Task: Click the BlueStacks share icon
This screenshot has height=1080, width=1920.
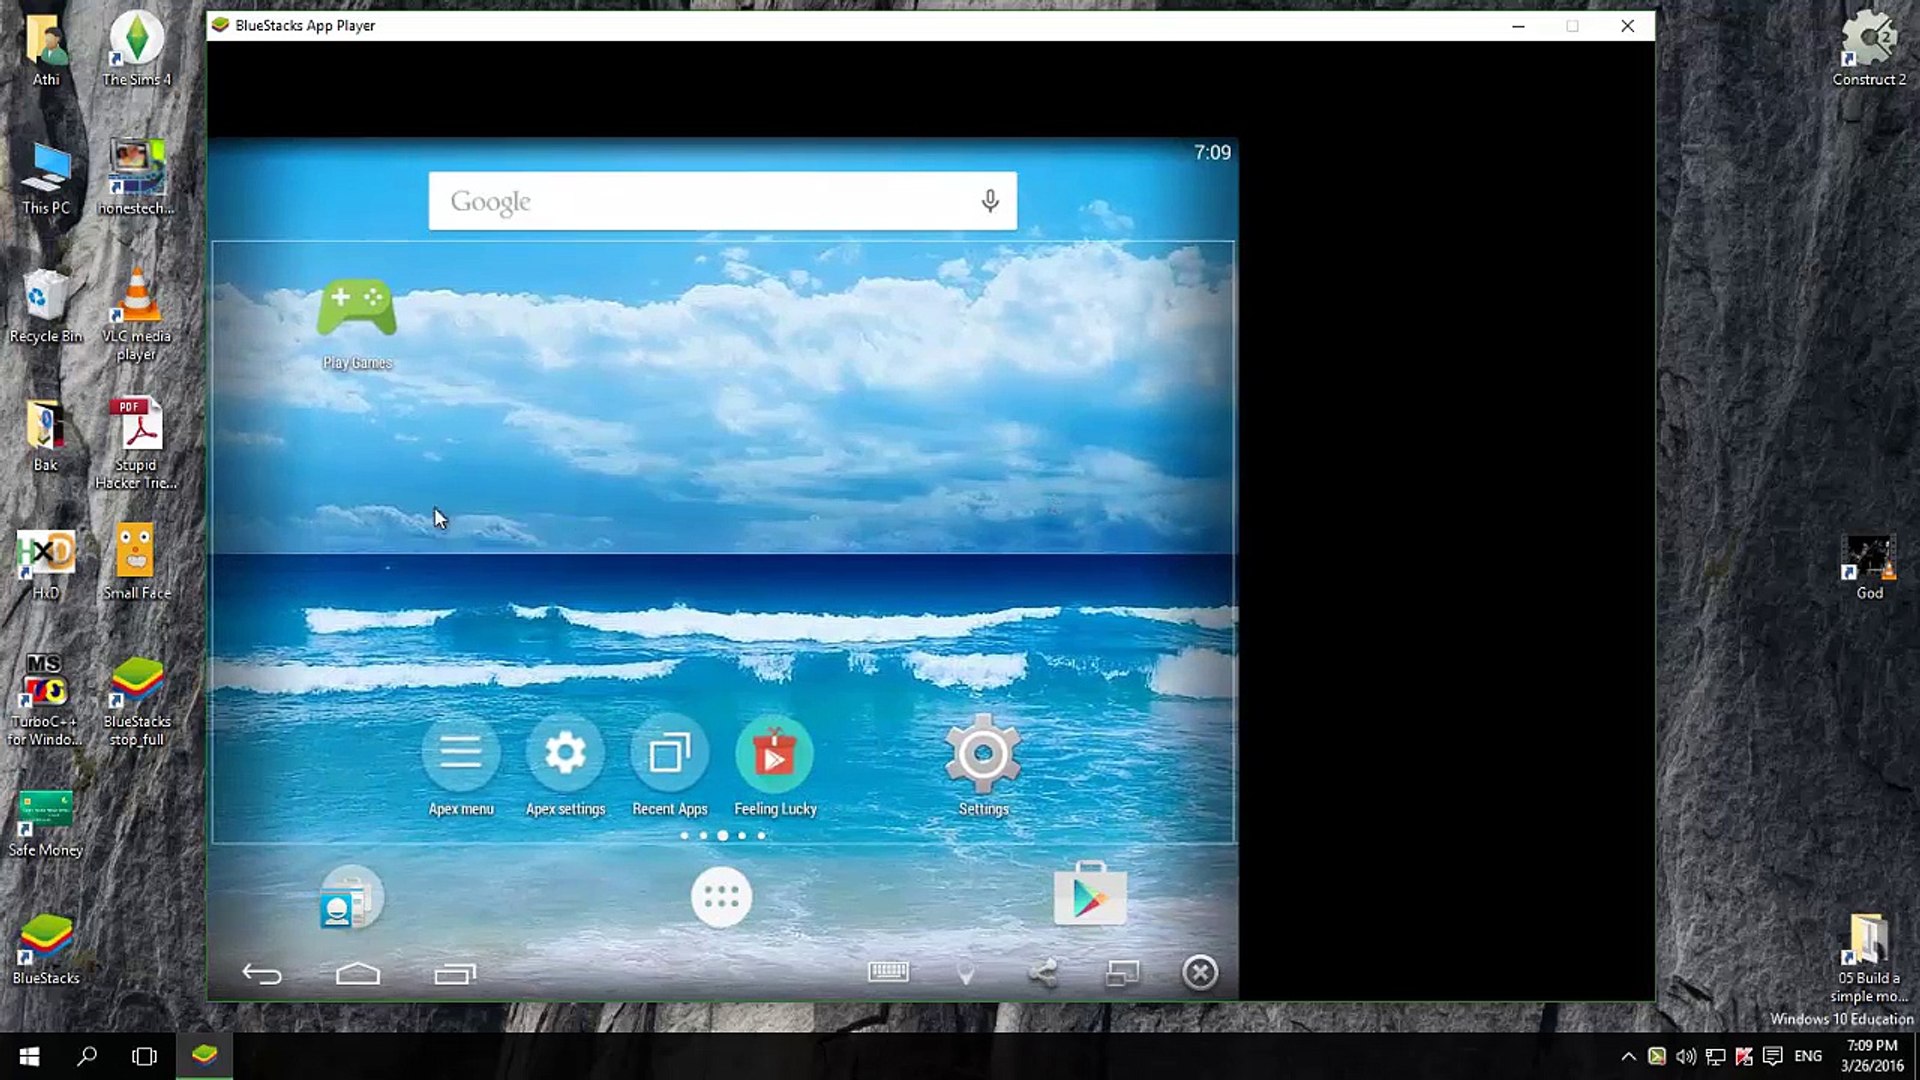Action: click(1043, 972)
